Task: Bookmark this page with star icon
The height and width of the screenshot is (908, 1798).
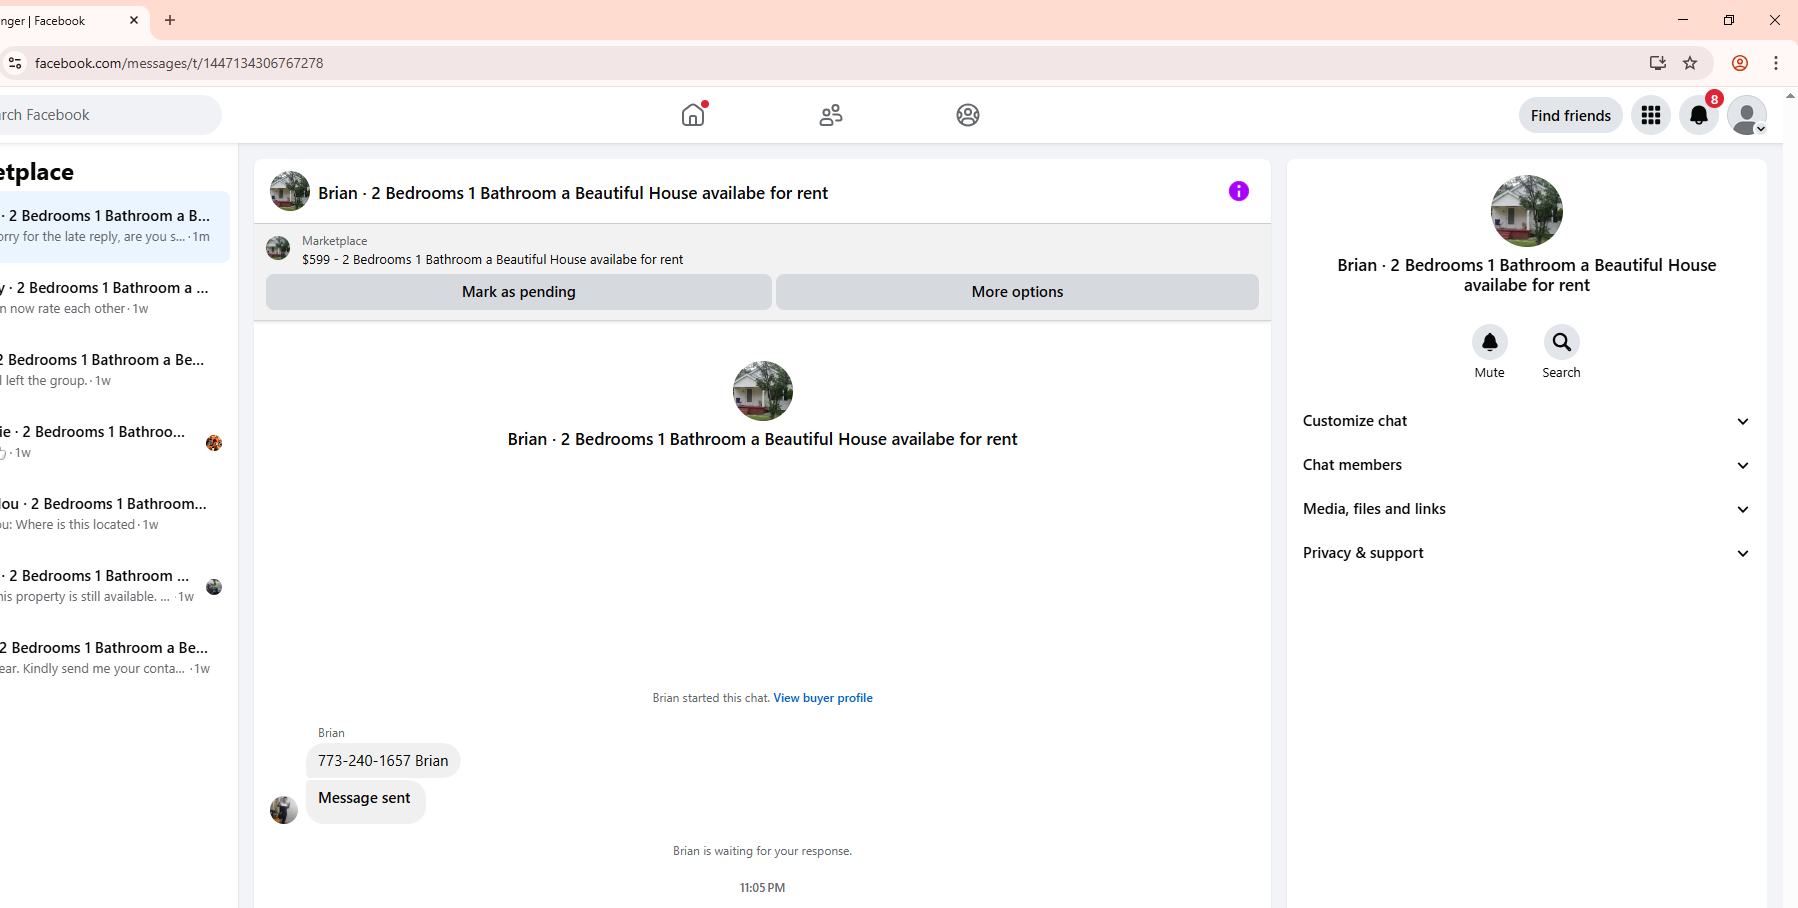Action: pyautogui.click(x=1690, y=63)
